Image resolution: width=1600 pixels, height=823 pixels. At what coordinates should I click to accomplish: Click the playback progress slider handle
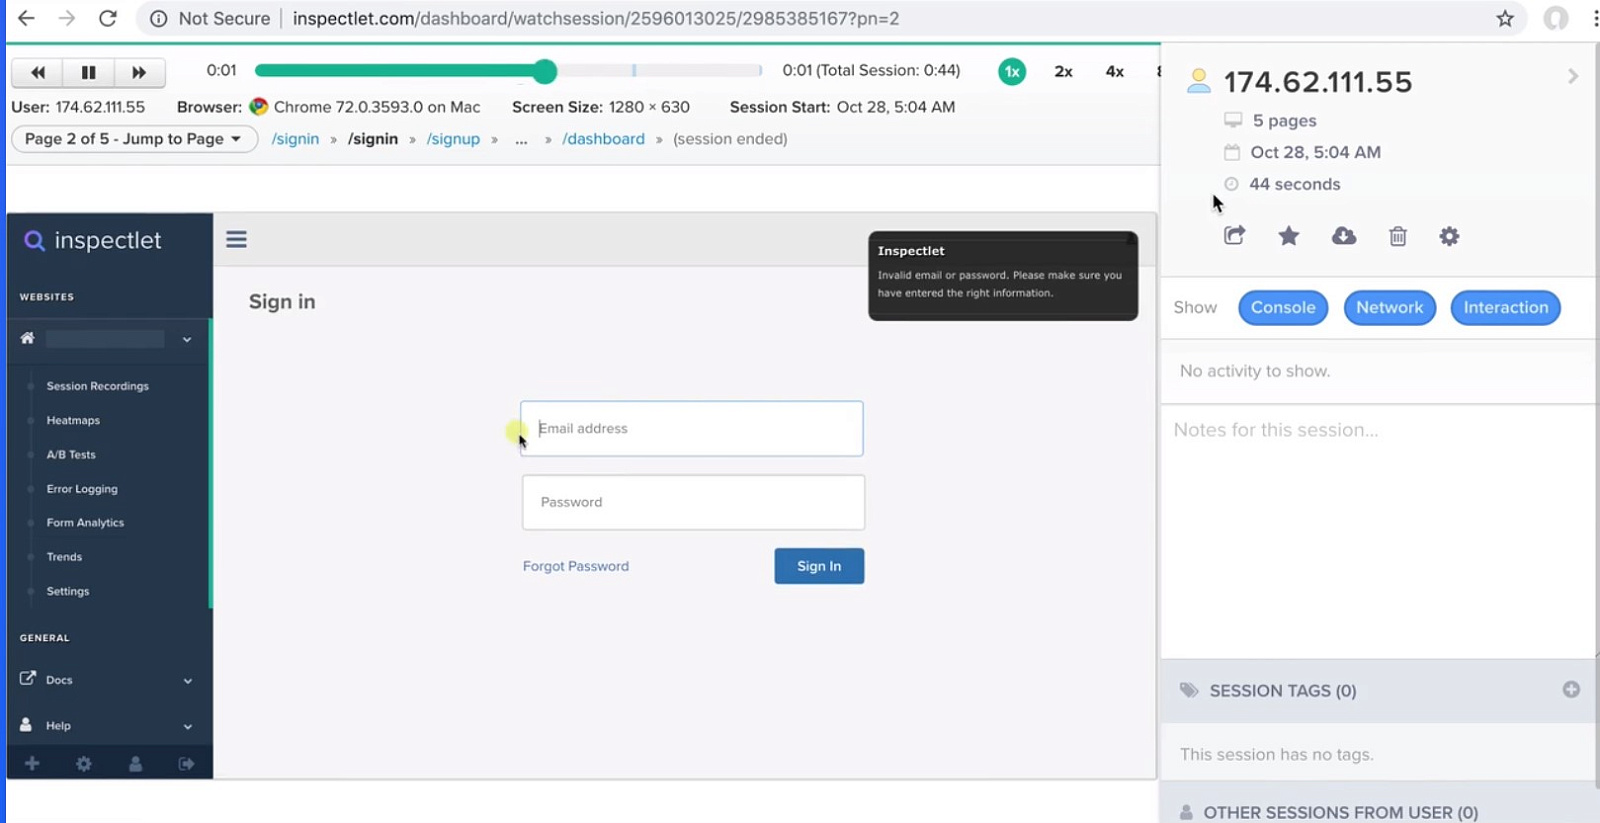[545, 71]
